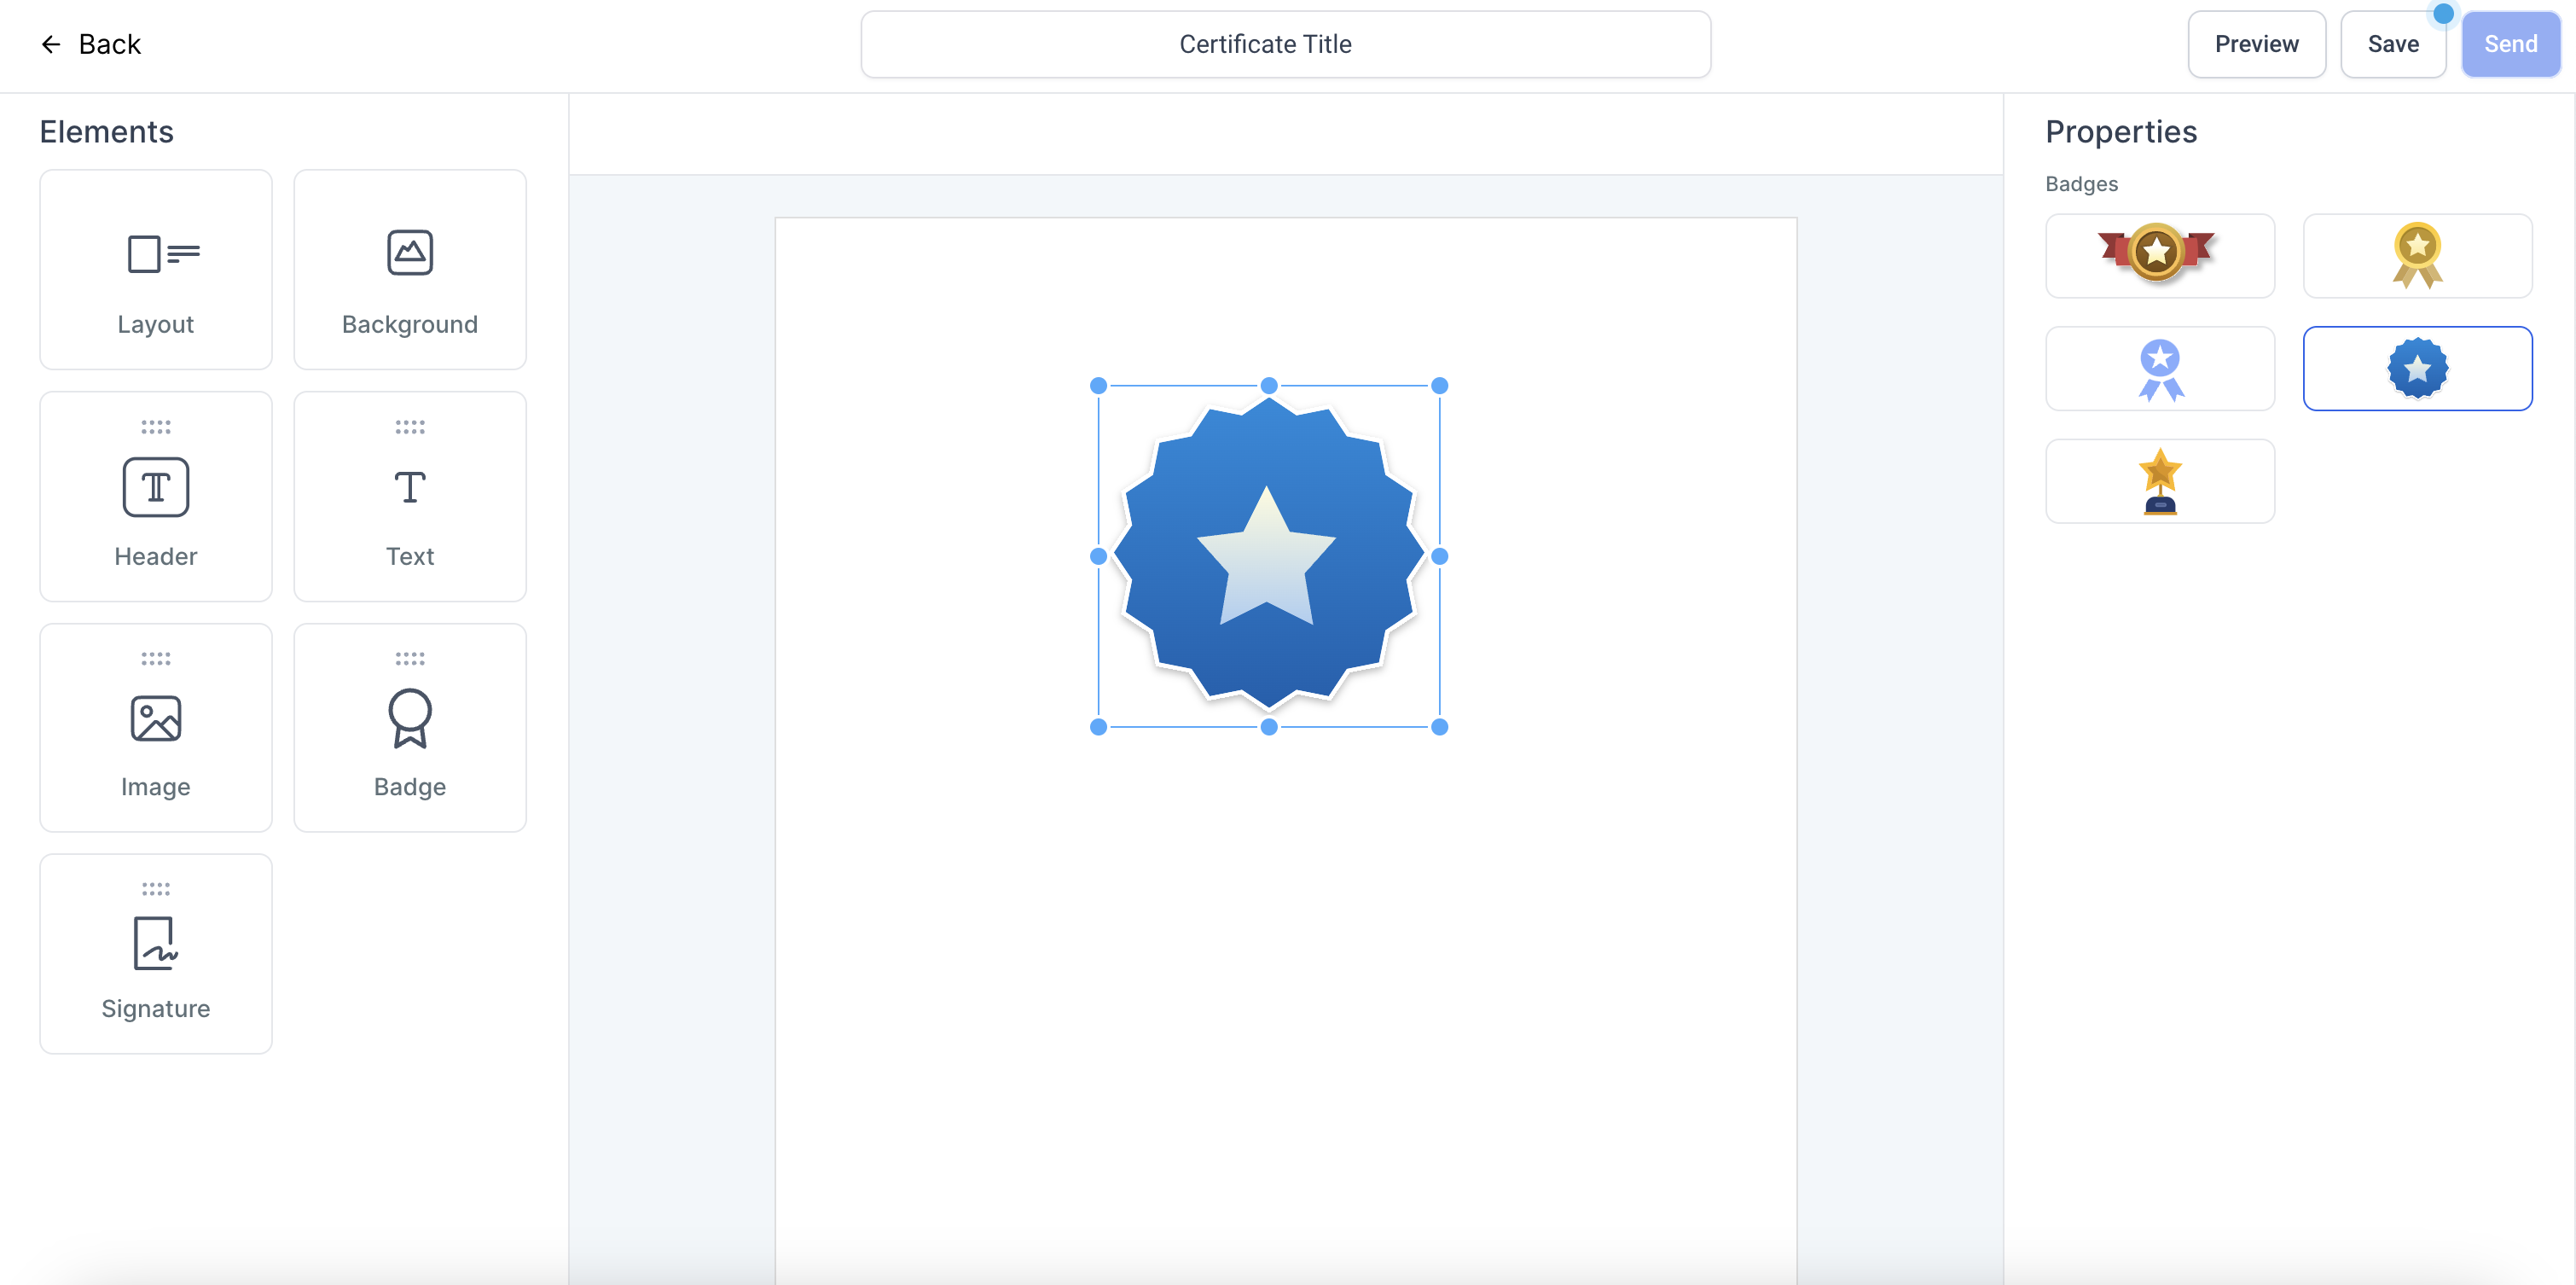Screen dimensions: 2576x1285
Task: Click the bottom-left corner handle of badge
Action: point(1098,727)
